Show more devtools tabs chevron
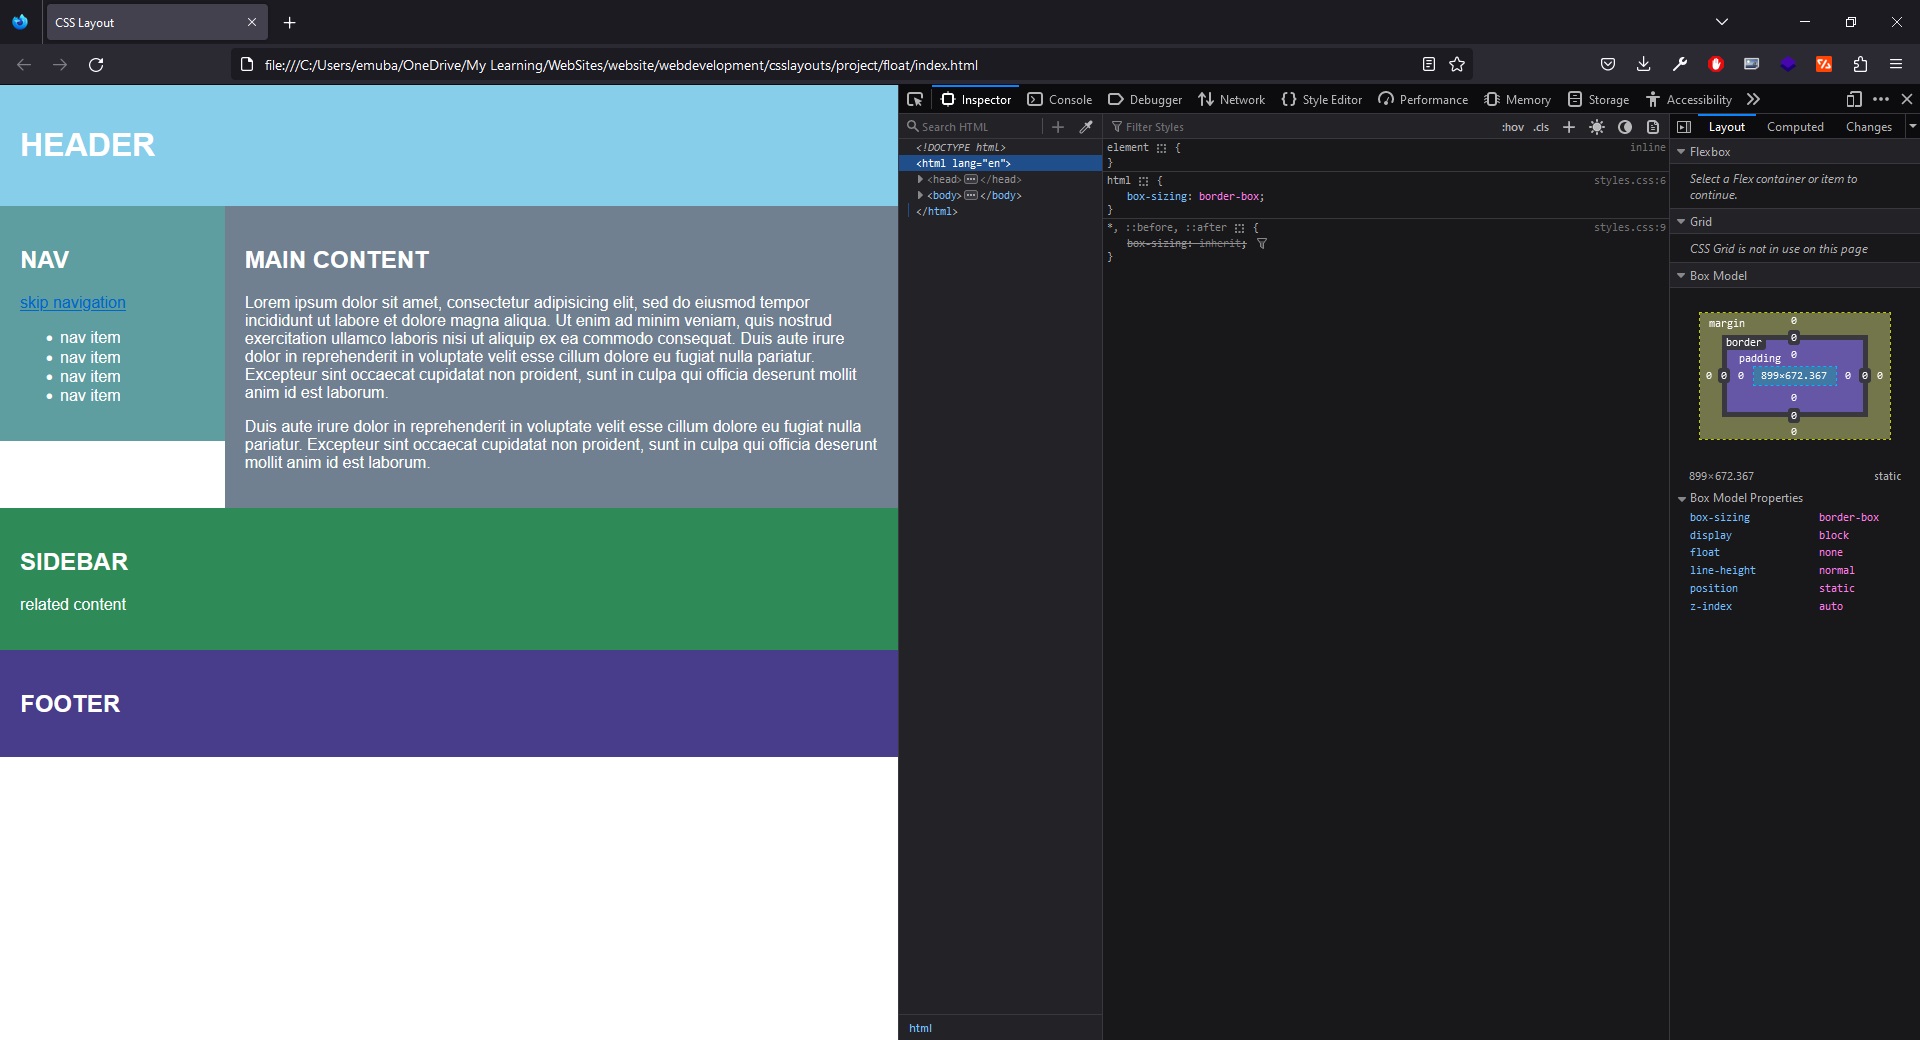1920x1040 pixels. coord(1753,99)
